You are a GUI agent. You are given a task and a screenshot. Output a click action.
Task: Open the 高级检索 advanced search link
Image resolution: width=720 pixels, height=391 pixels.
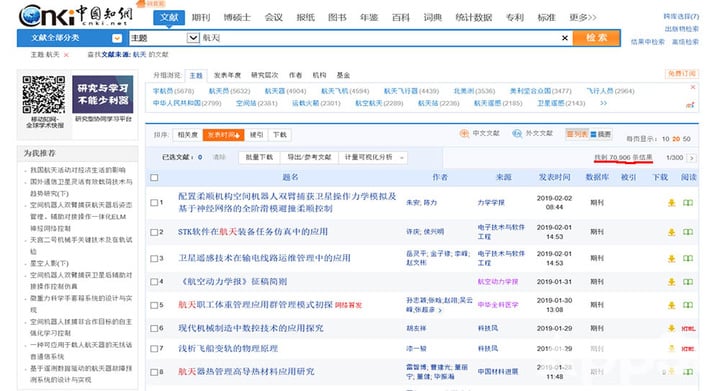coord(686,42)
